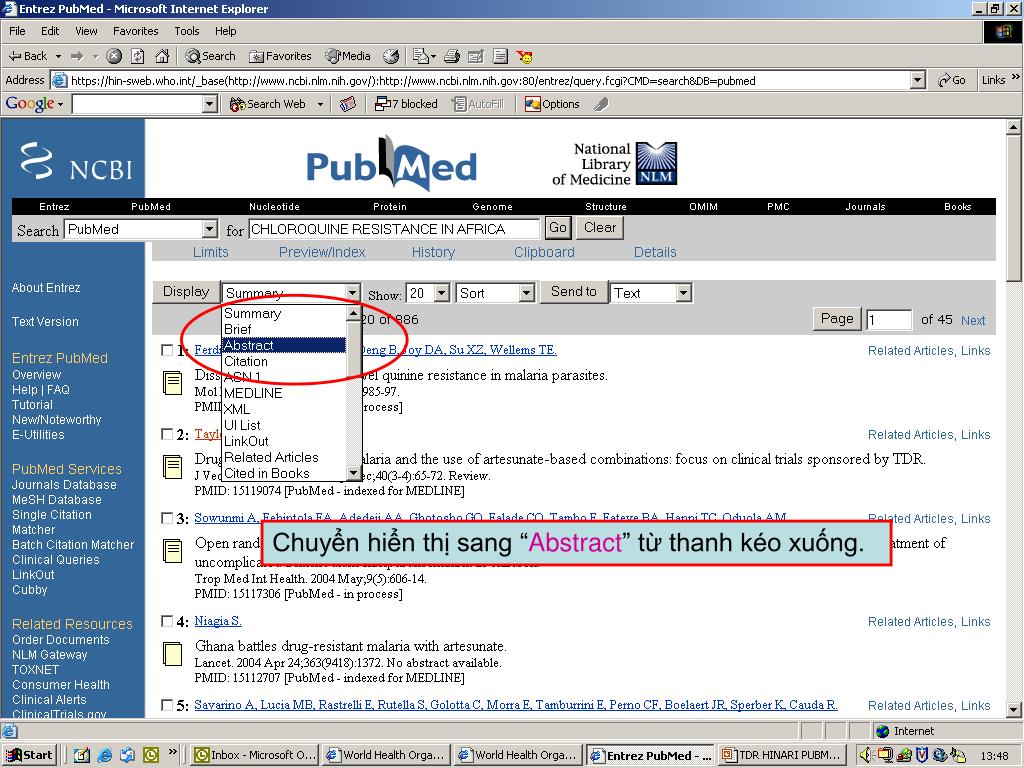This screenshot has height=768, width=1024.
Task: Expand the Google search box dropdown
Action: pyautogui.click(x=210, y=104)
